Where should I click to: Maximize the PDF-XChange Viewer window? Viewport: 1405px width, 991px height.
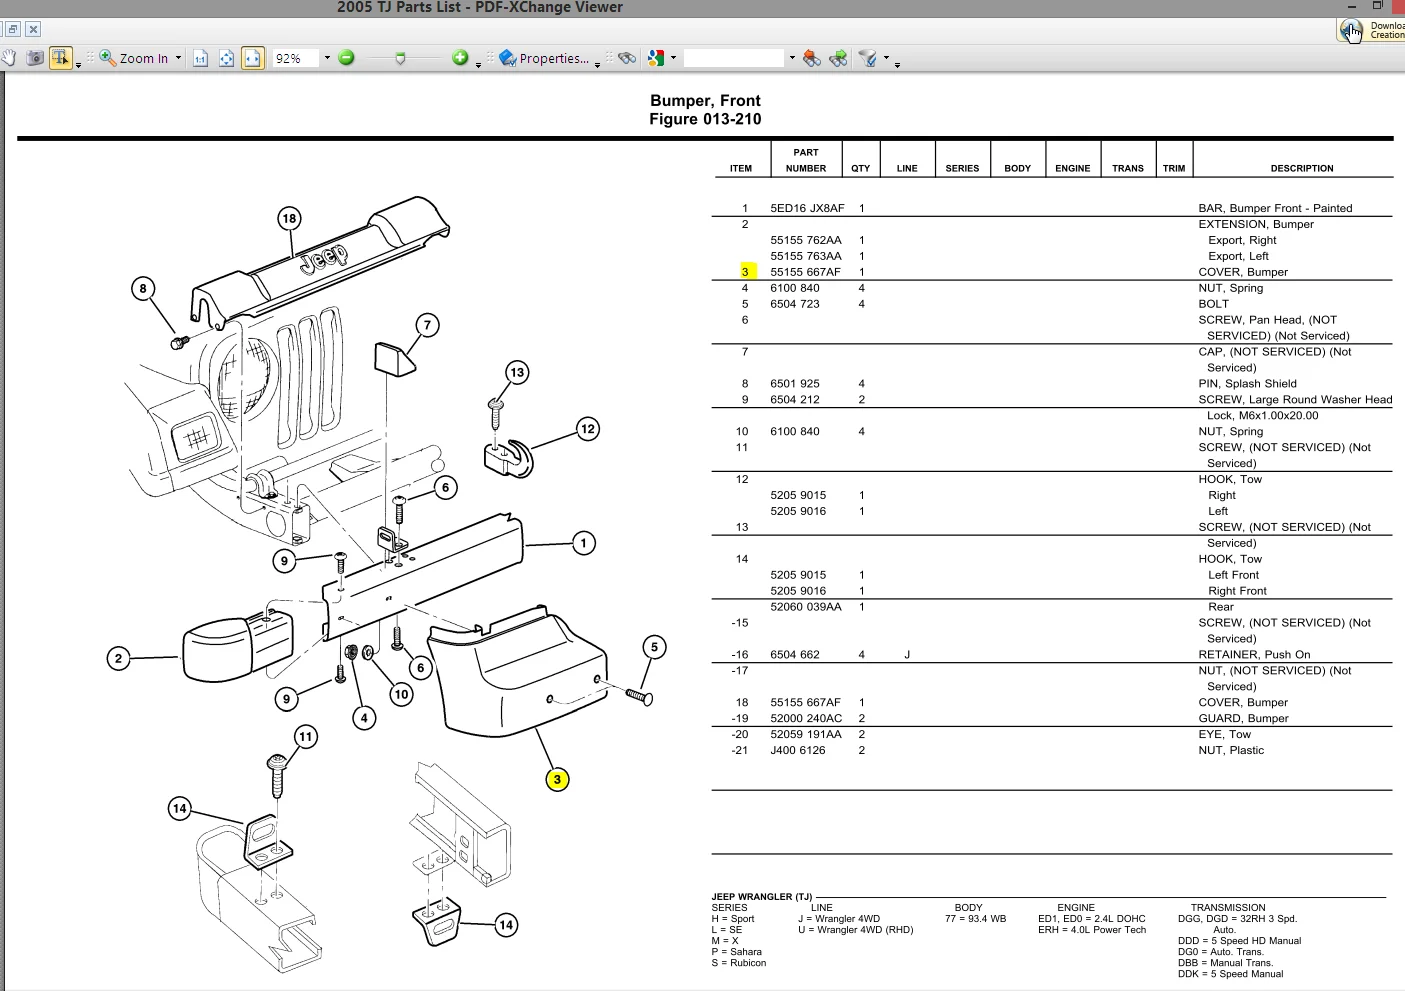1377,6
